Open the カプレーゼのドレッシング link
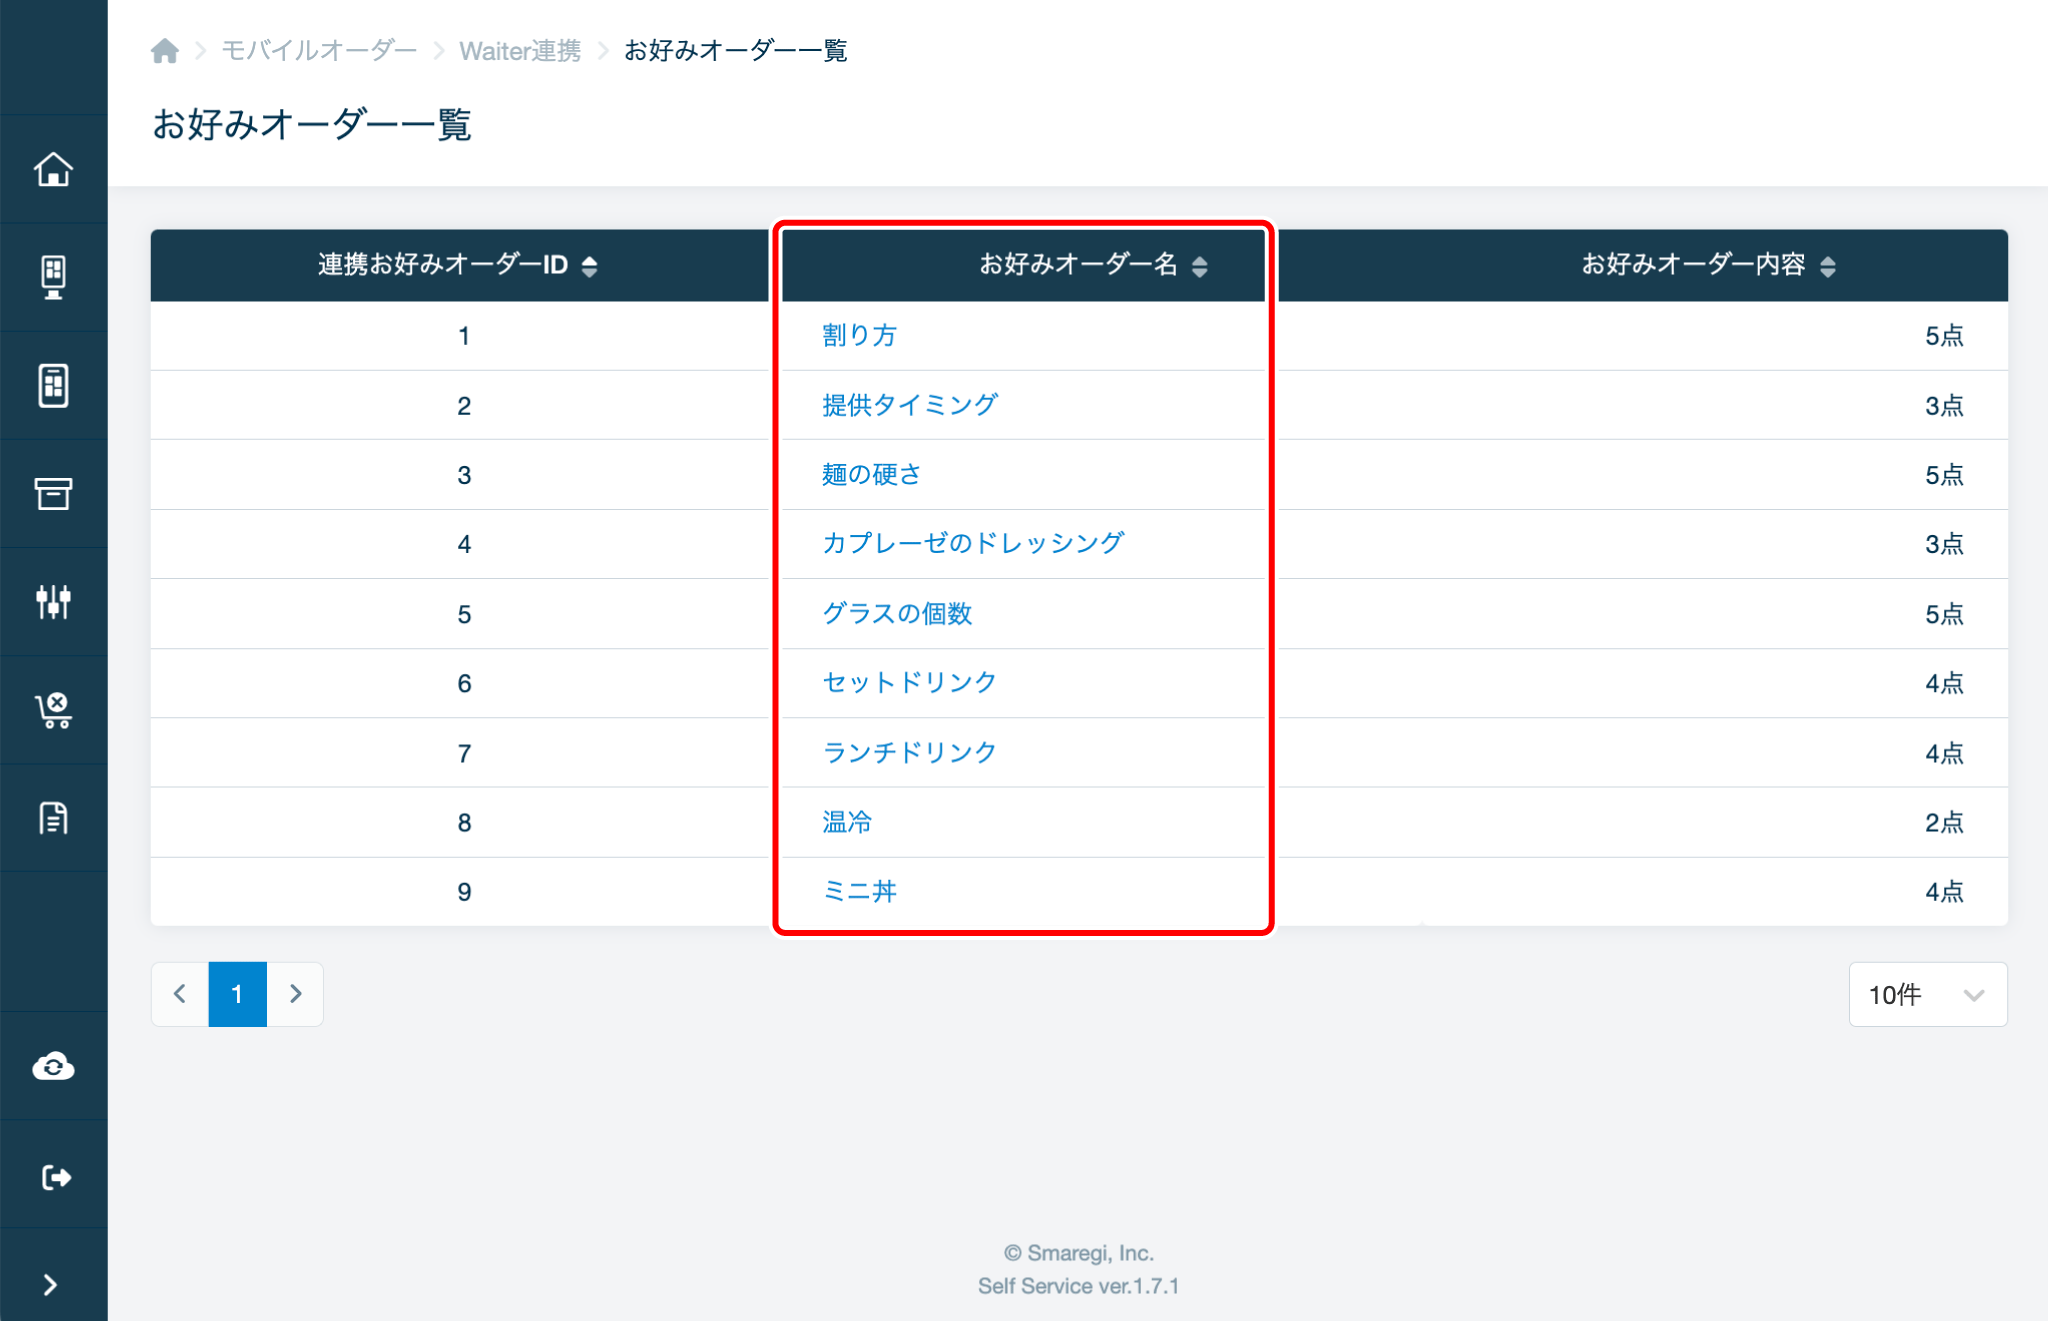The width and height of the screenshot is (2048, 1321). coord(973,543)
